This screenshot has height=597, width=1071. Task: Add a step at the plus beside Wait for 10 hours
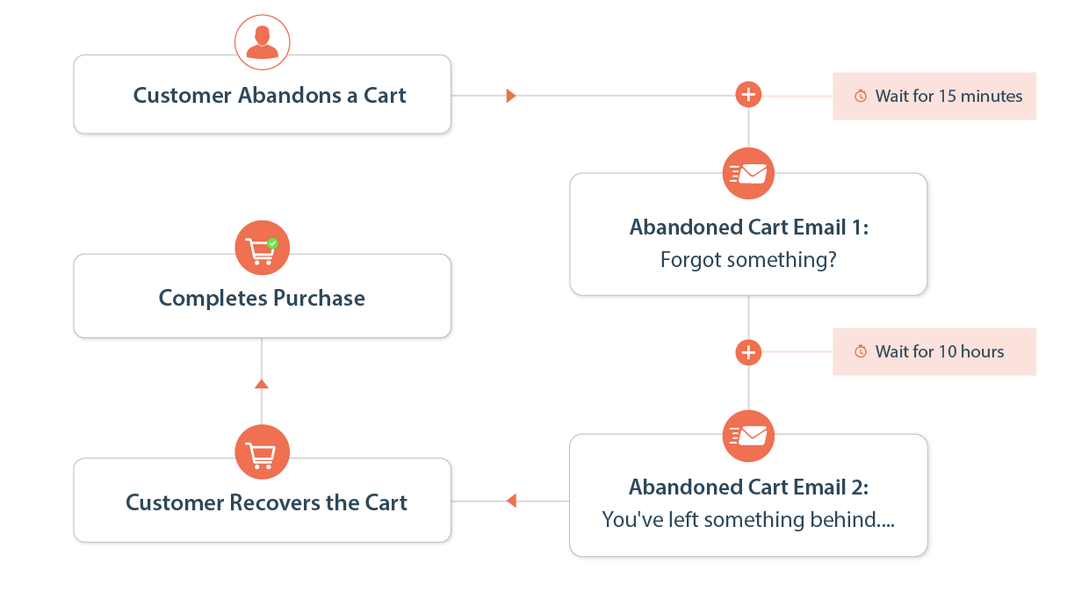pos(748,352)
